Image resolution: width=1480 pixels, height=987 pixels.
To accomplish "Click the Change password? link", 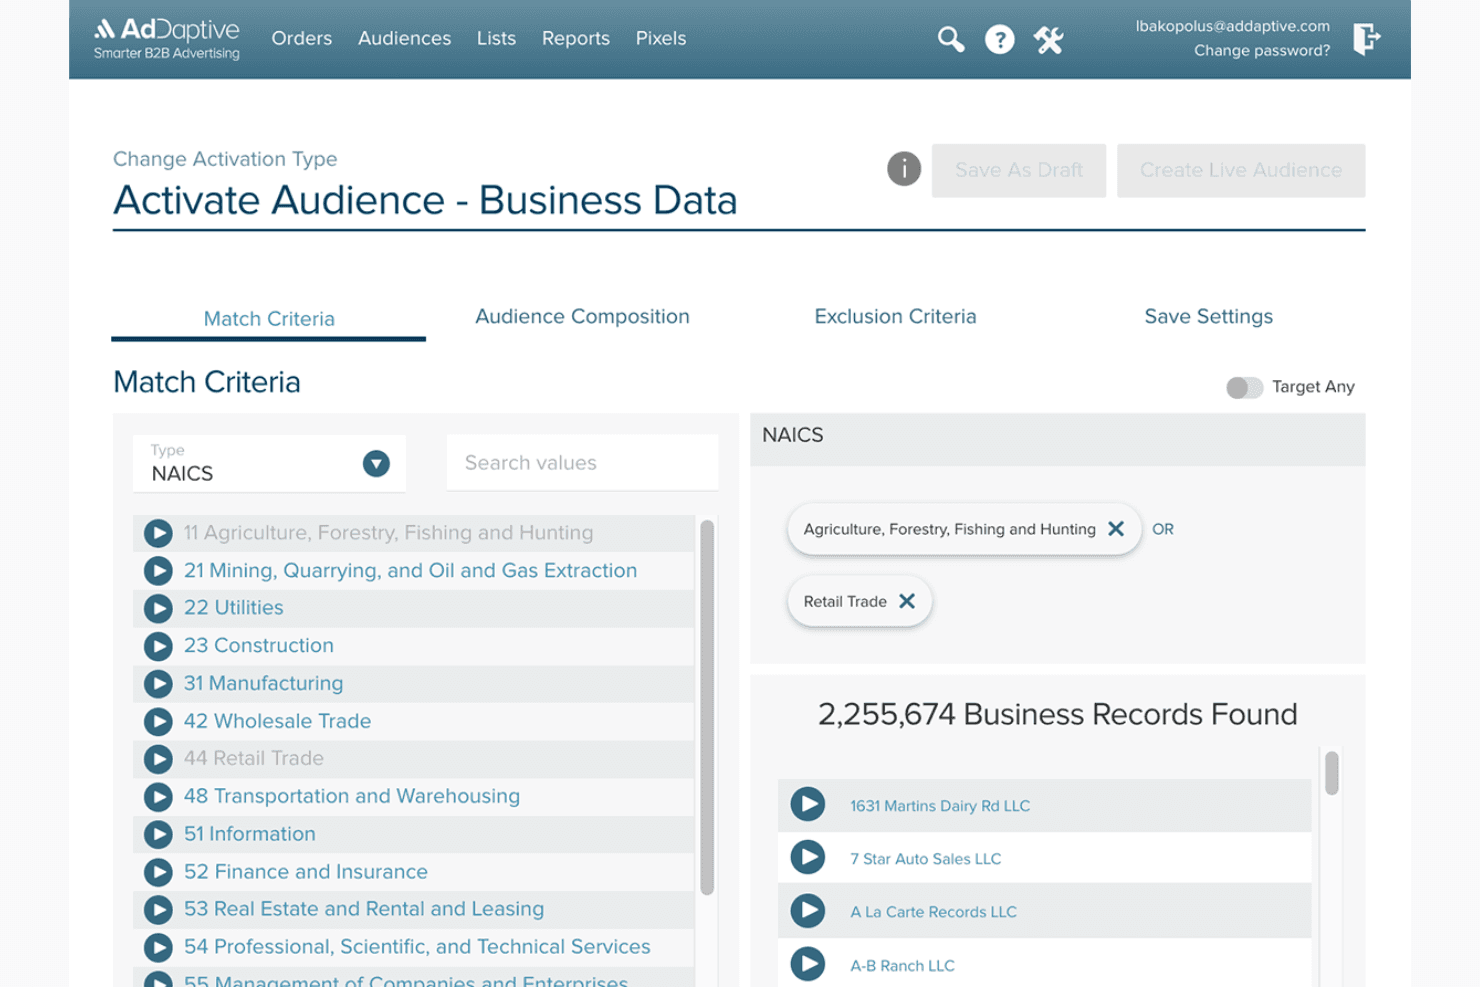I will click(x=1262, y=50).
